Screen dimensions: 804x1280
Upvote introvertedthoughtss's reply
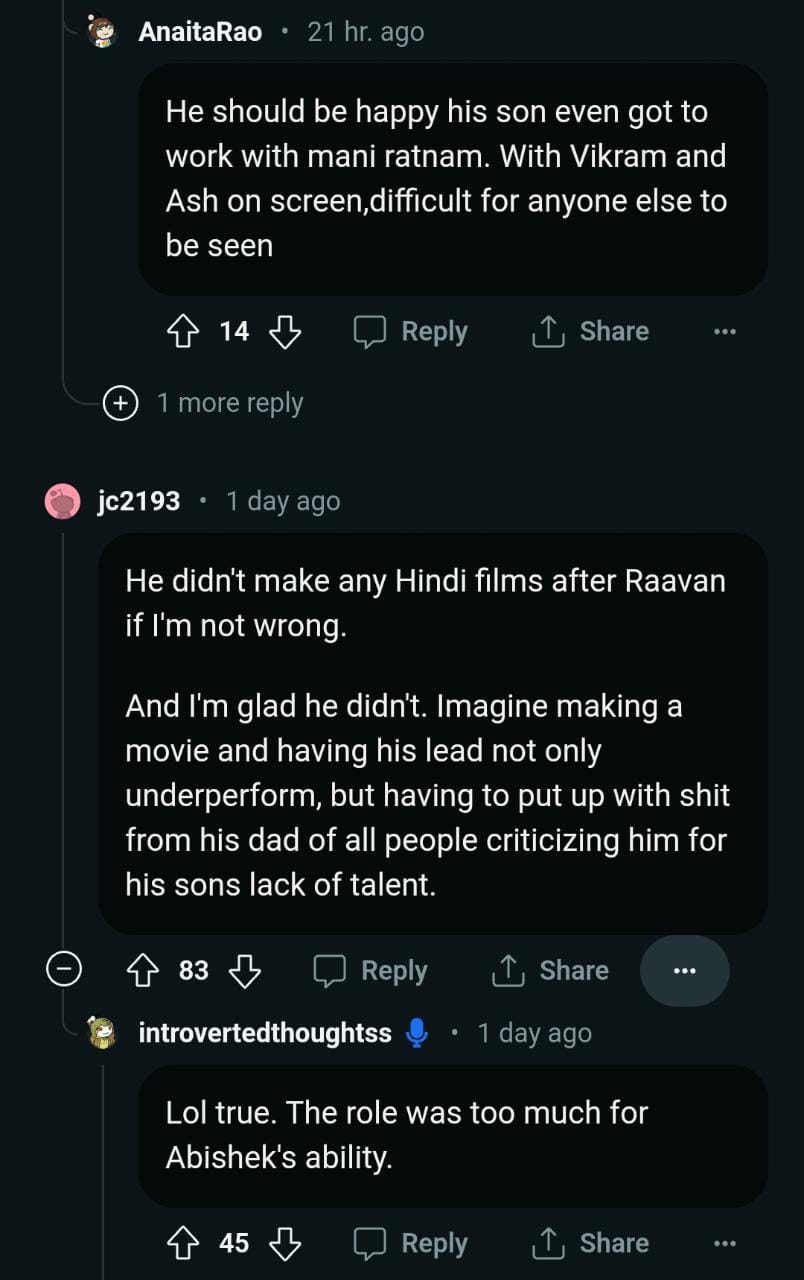[183, 1243]
